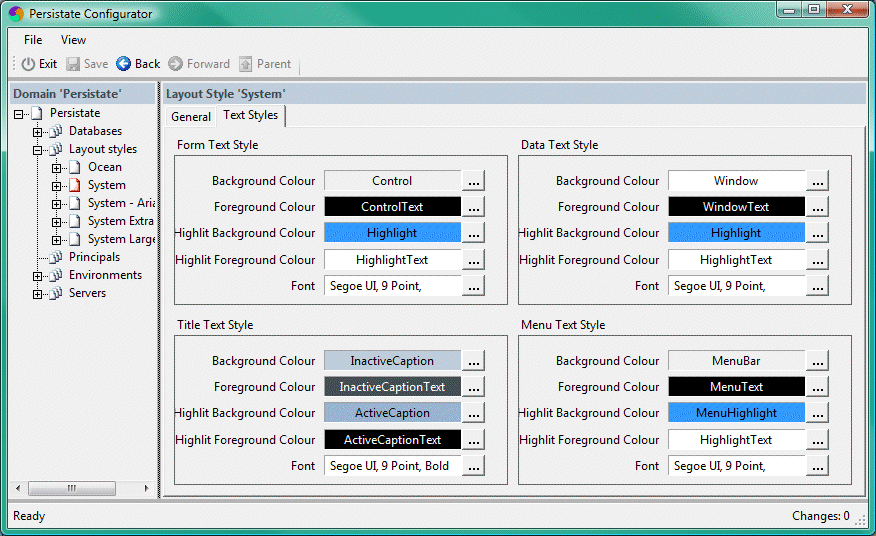Viewport: 876px width, 536px height.
Task: Expand the Databases tree node
Action: click(37, 132)
